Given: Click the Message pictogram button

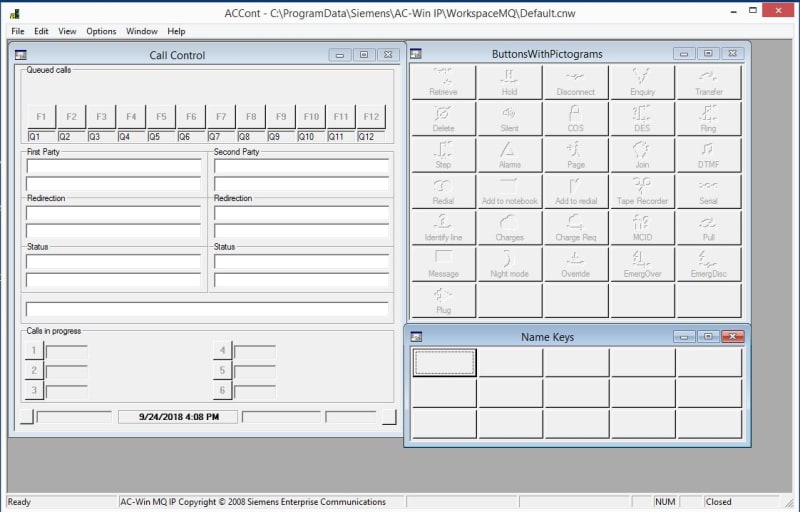Looking at the screenshot, I should coord(443,264).
